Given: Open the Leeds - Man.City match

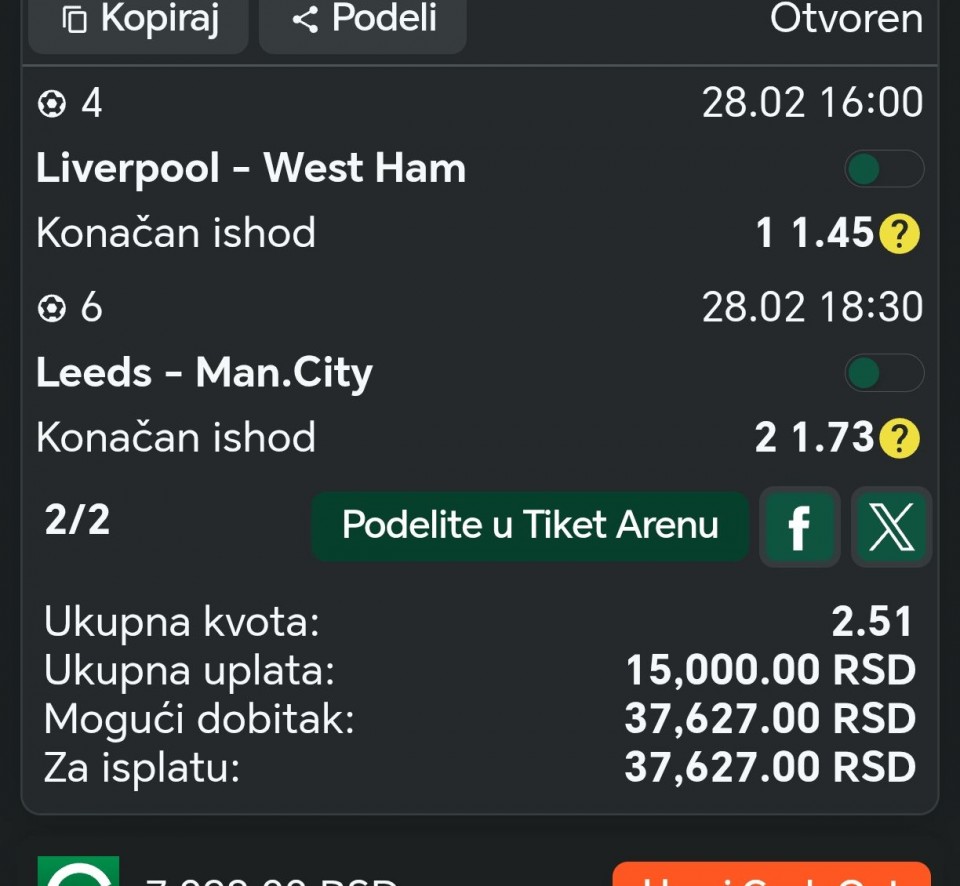Looking at the screenshot, I should (204, 373).
